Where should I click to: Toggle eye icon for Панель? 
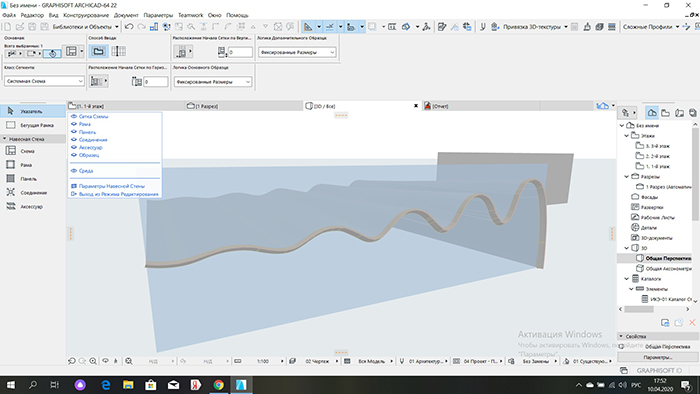pos(74,132)
